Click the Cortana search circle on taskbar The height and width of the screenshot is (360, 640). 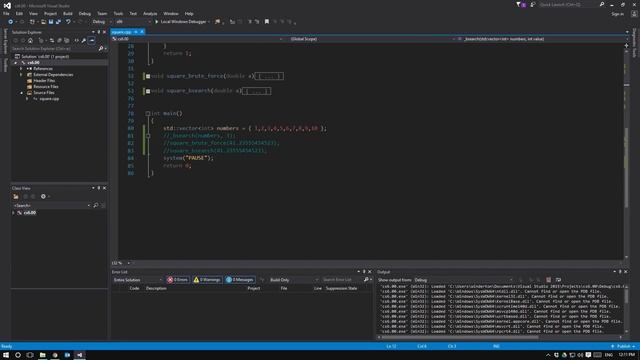point(18,355)
